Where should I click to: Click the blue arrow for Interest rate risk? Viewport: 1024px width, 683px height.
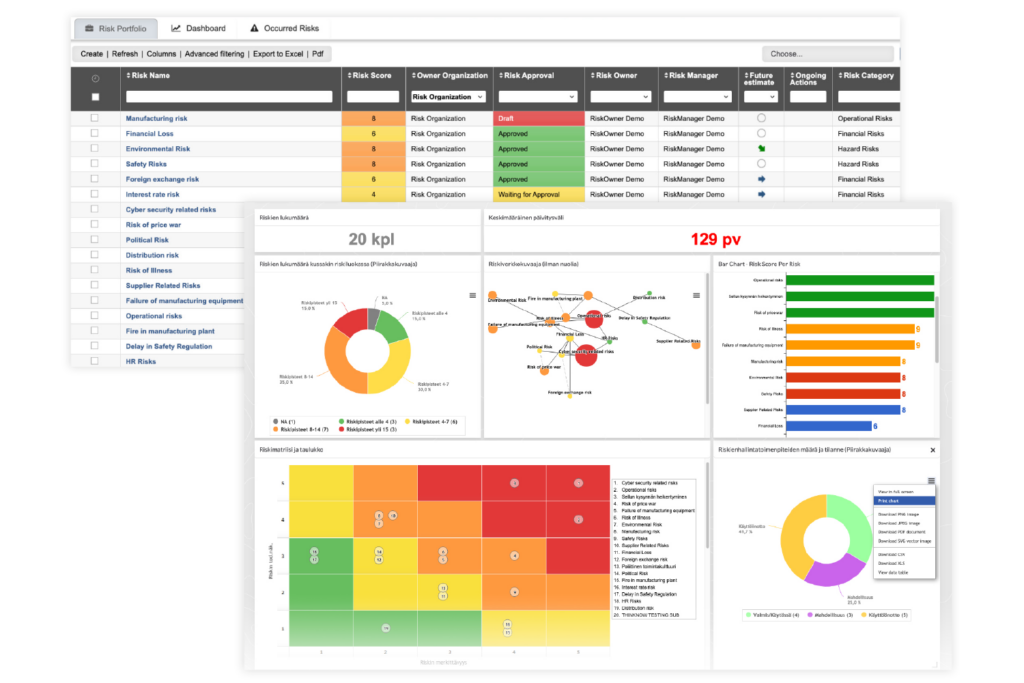click(x=761, y=194)
